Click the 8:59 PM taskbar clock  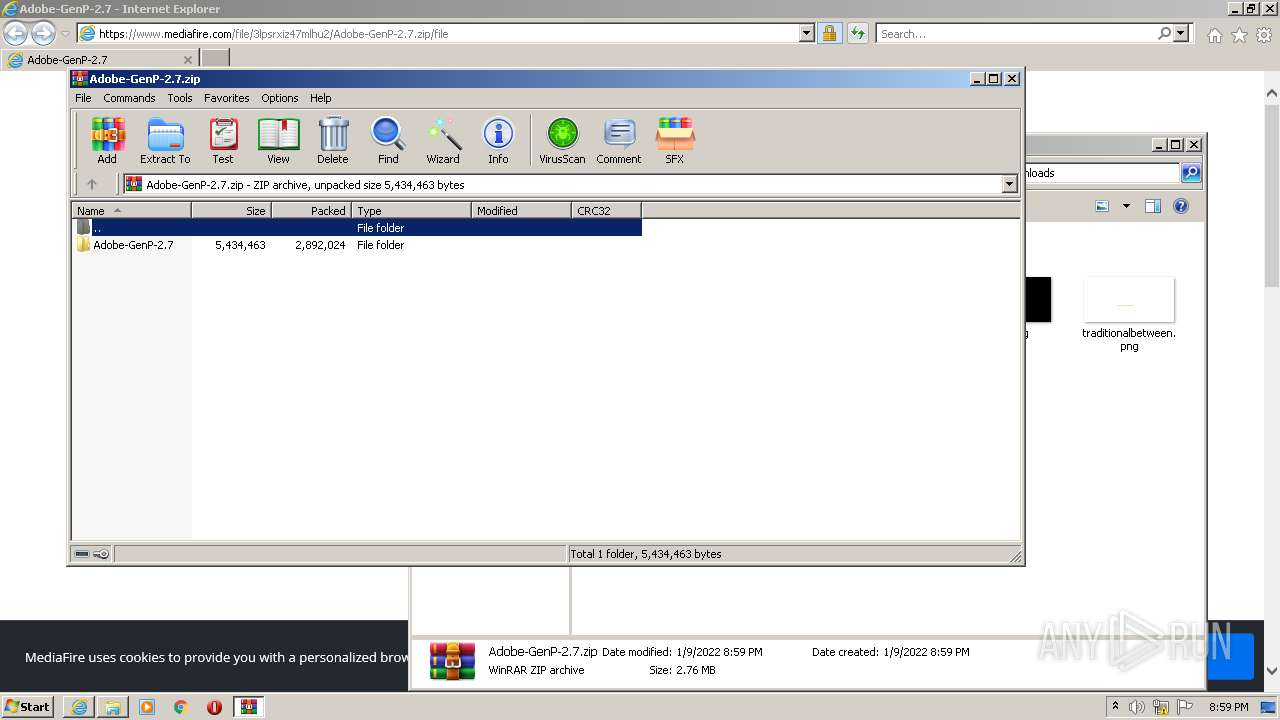tap(1228, 707)
